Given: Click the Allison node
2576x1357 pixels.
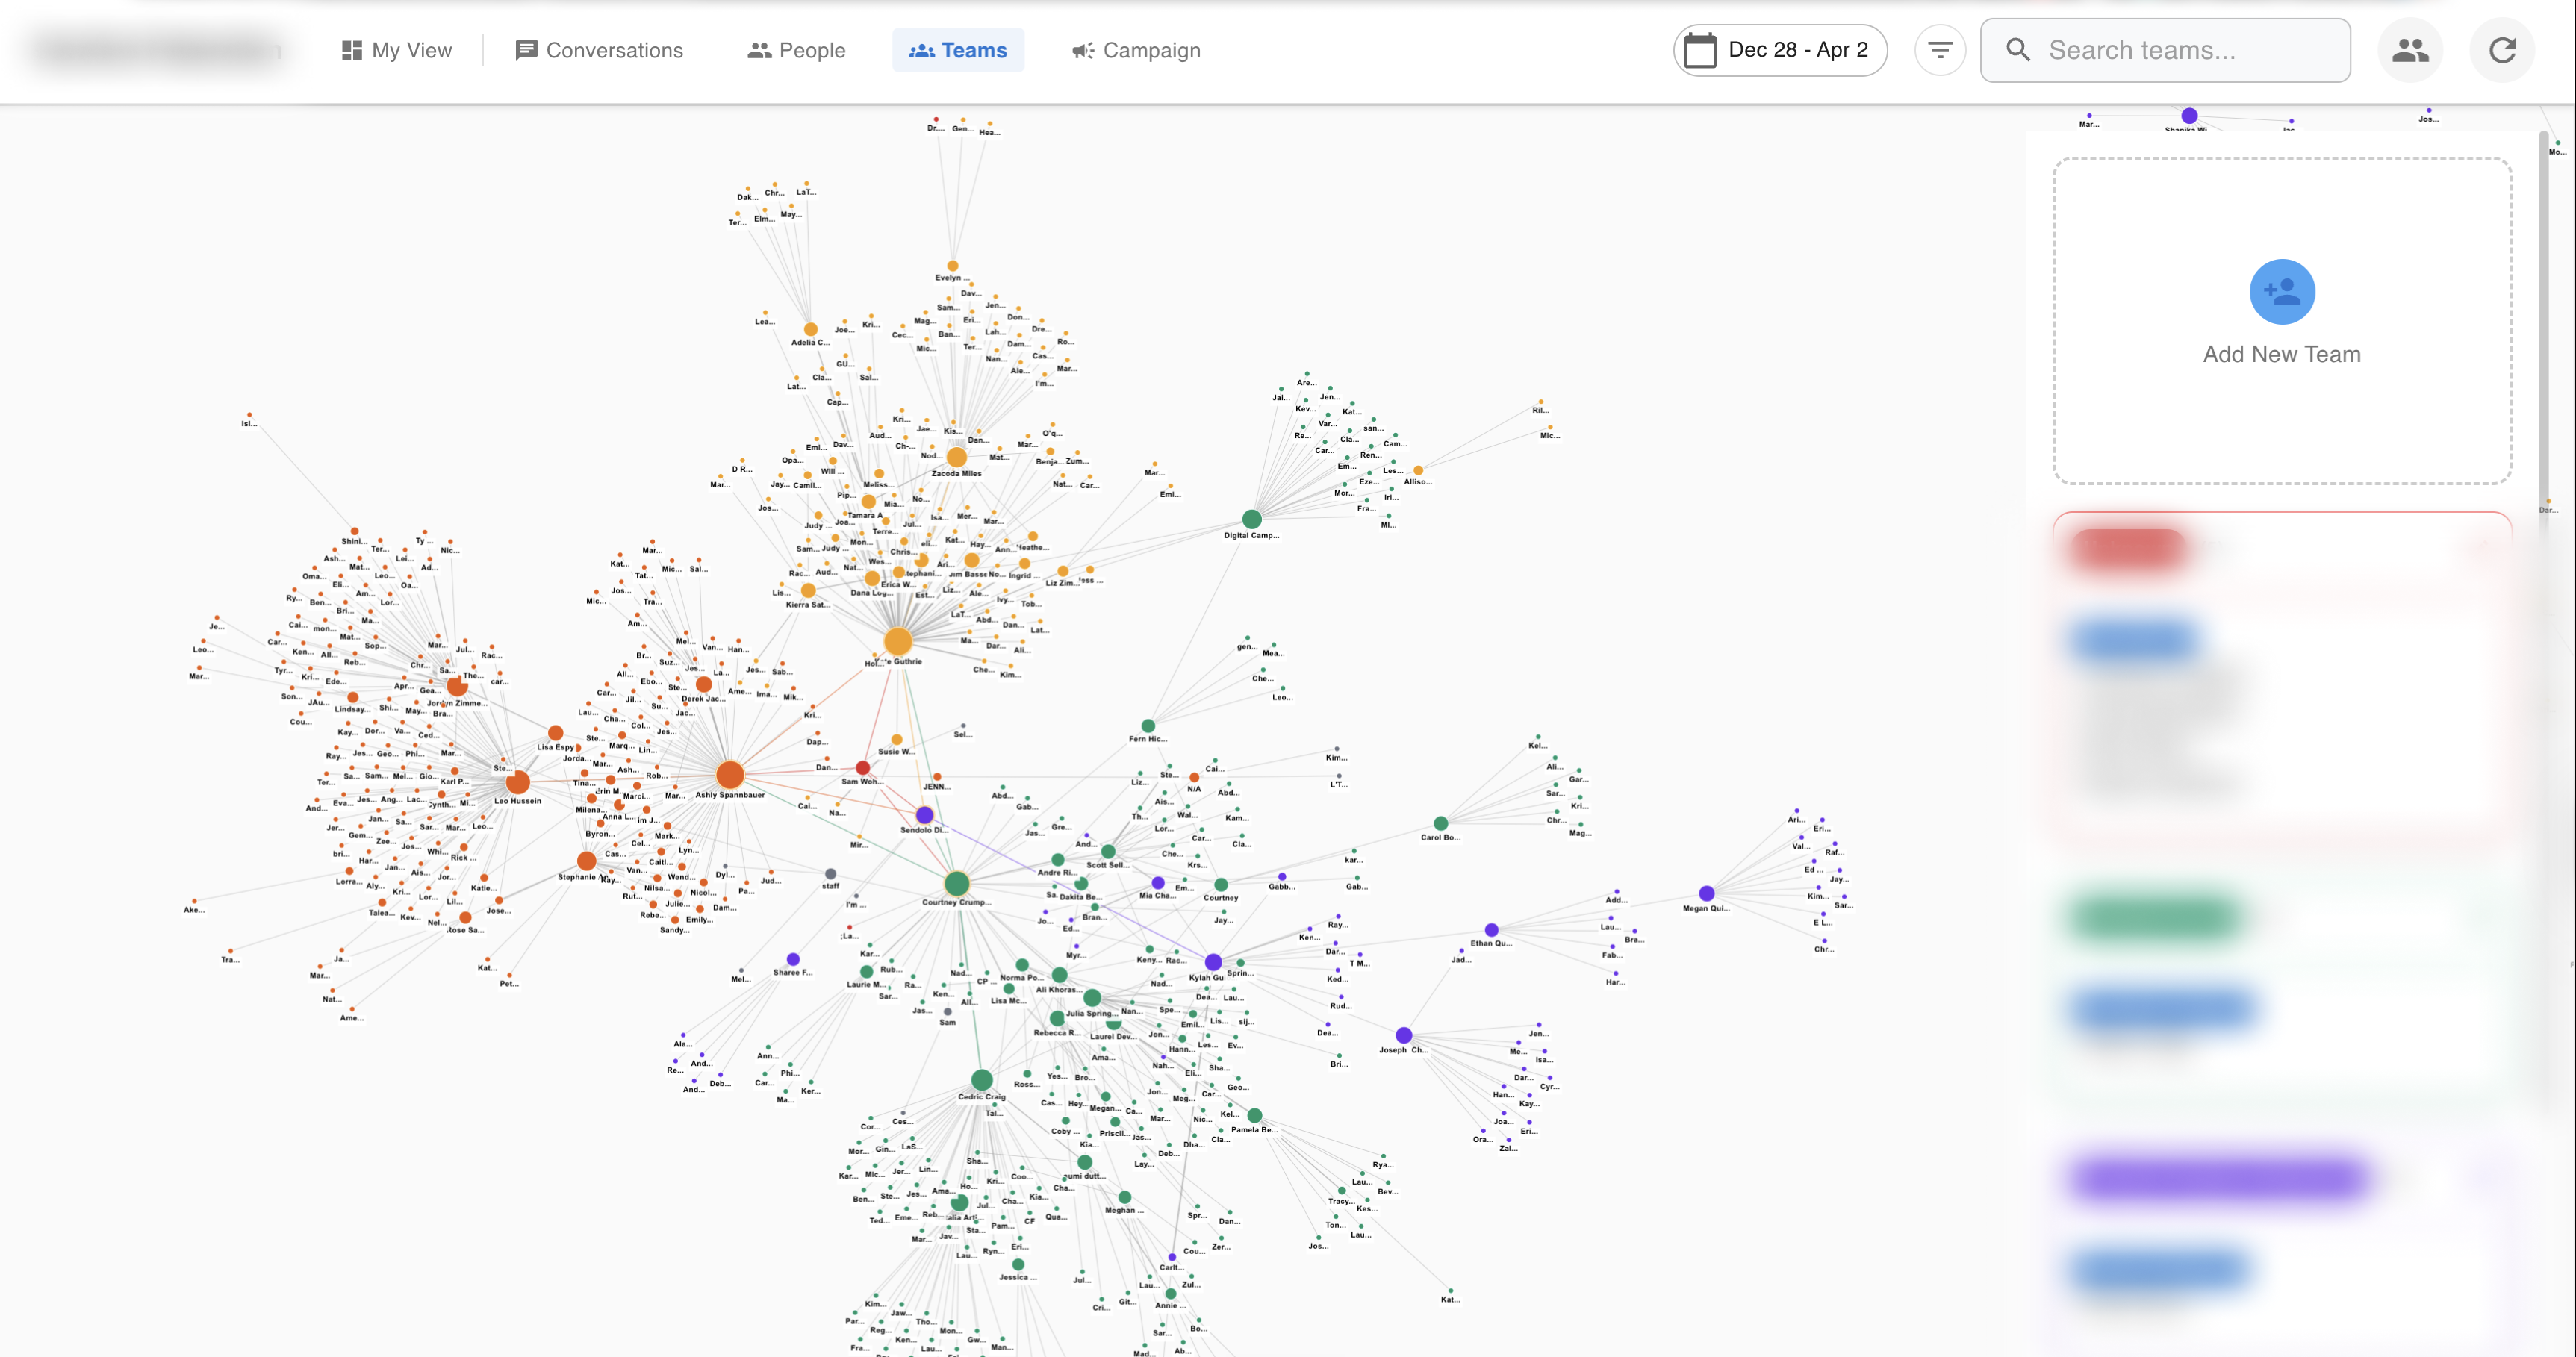Looking at the screenshot, I should (1418, 470).
